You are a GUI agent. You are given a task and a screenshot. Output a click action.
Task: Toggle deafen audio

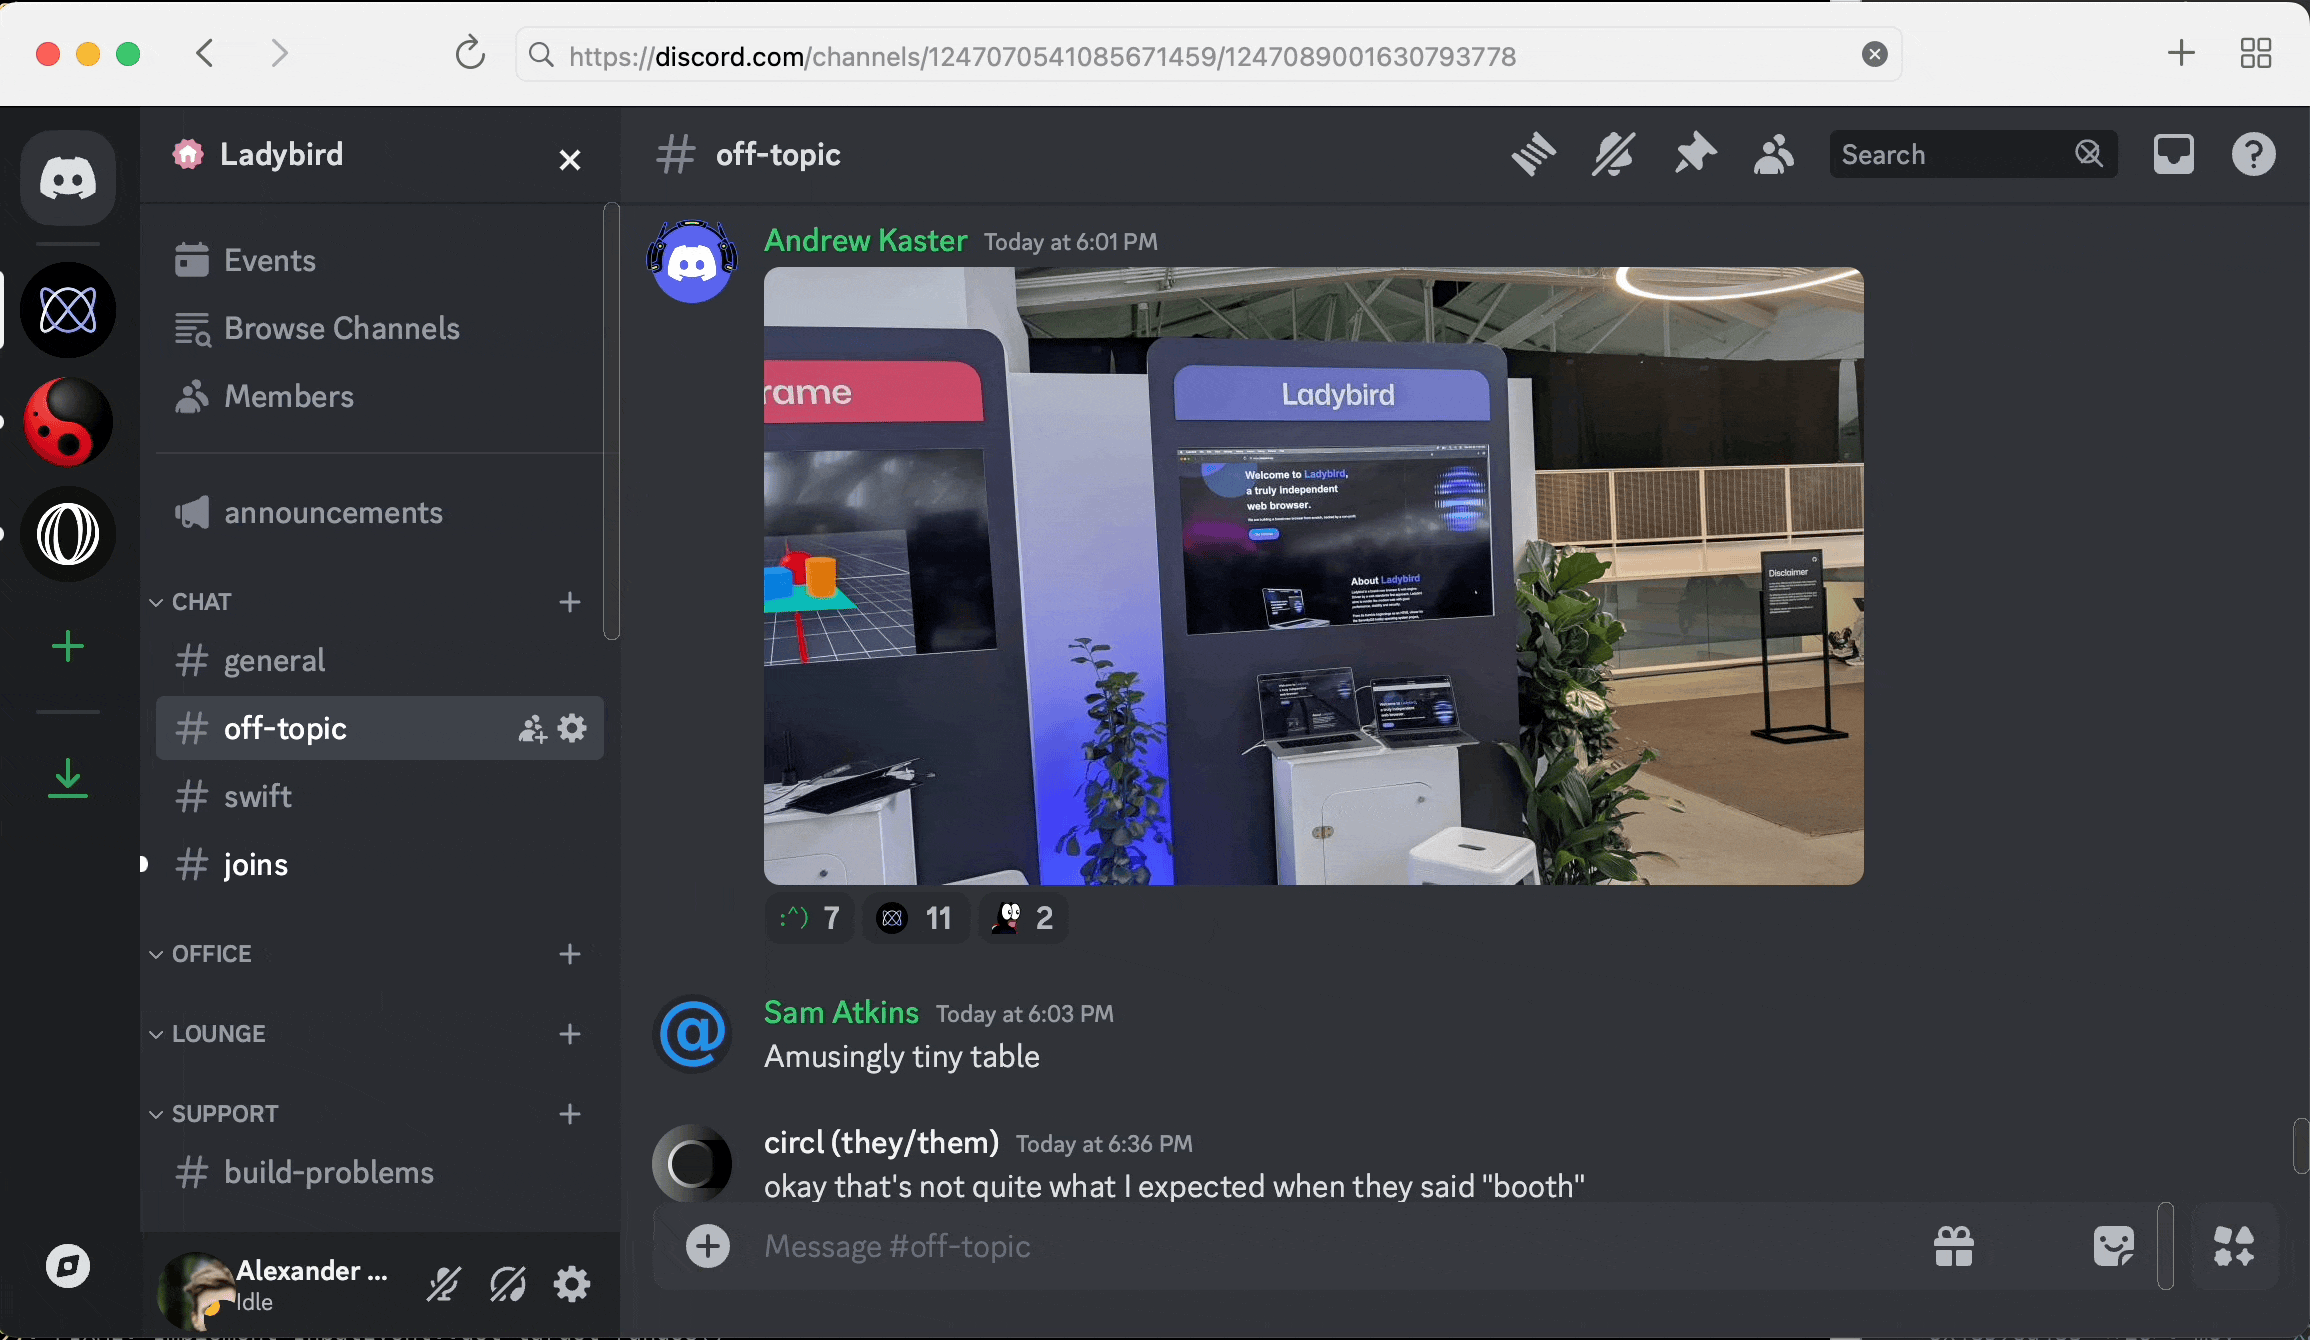(508, 1284)
